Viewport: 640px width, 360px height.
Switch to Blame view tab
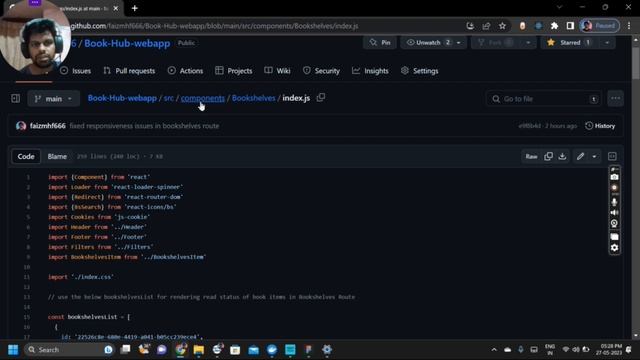[57, 156]
